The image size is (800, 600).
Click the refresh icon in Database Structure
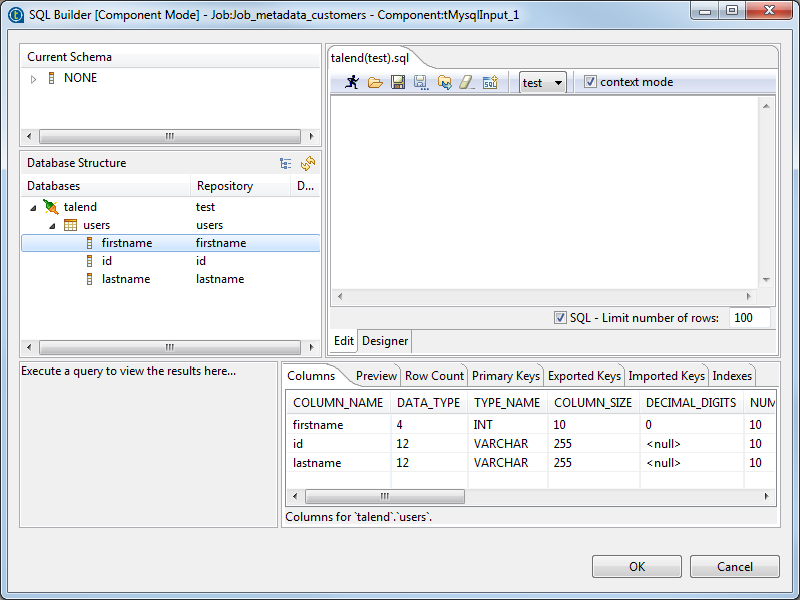(x=308, y=163)
